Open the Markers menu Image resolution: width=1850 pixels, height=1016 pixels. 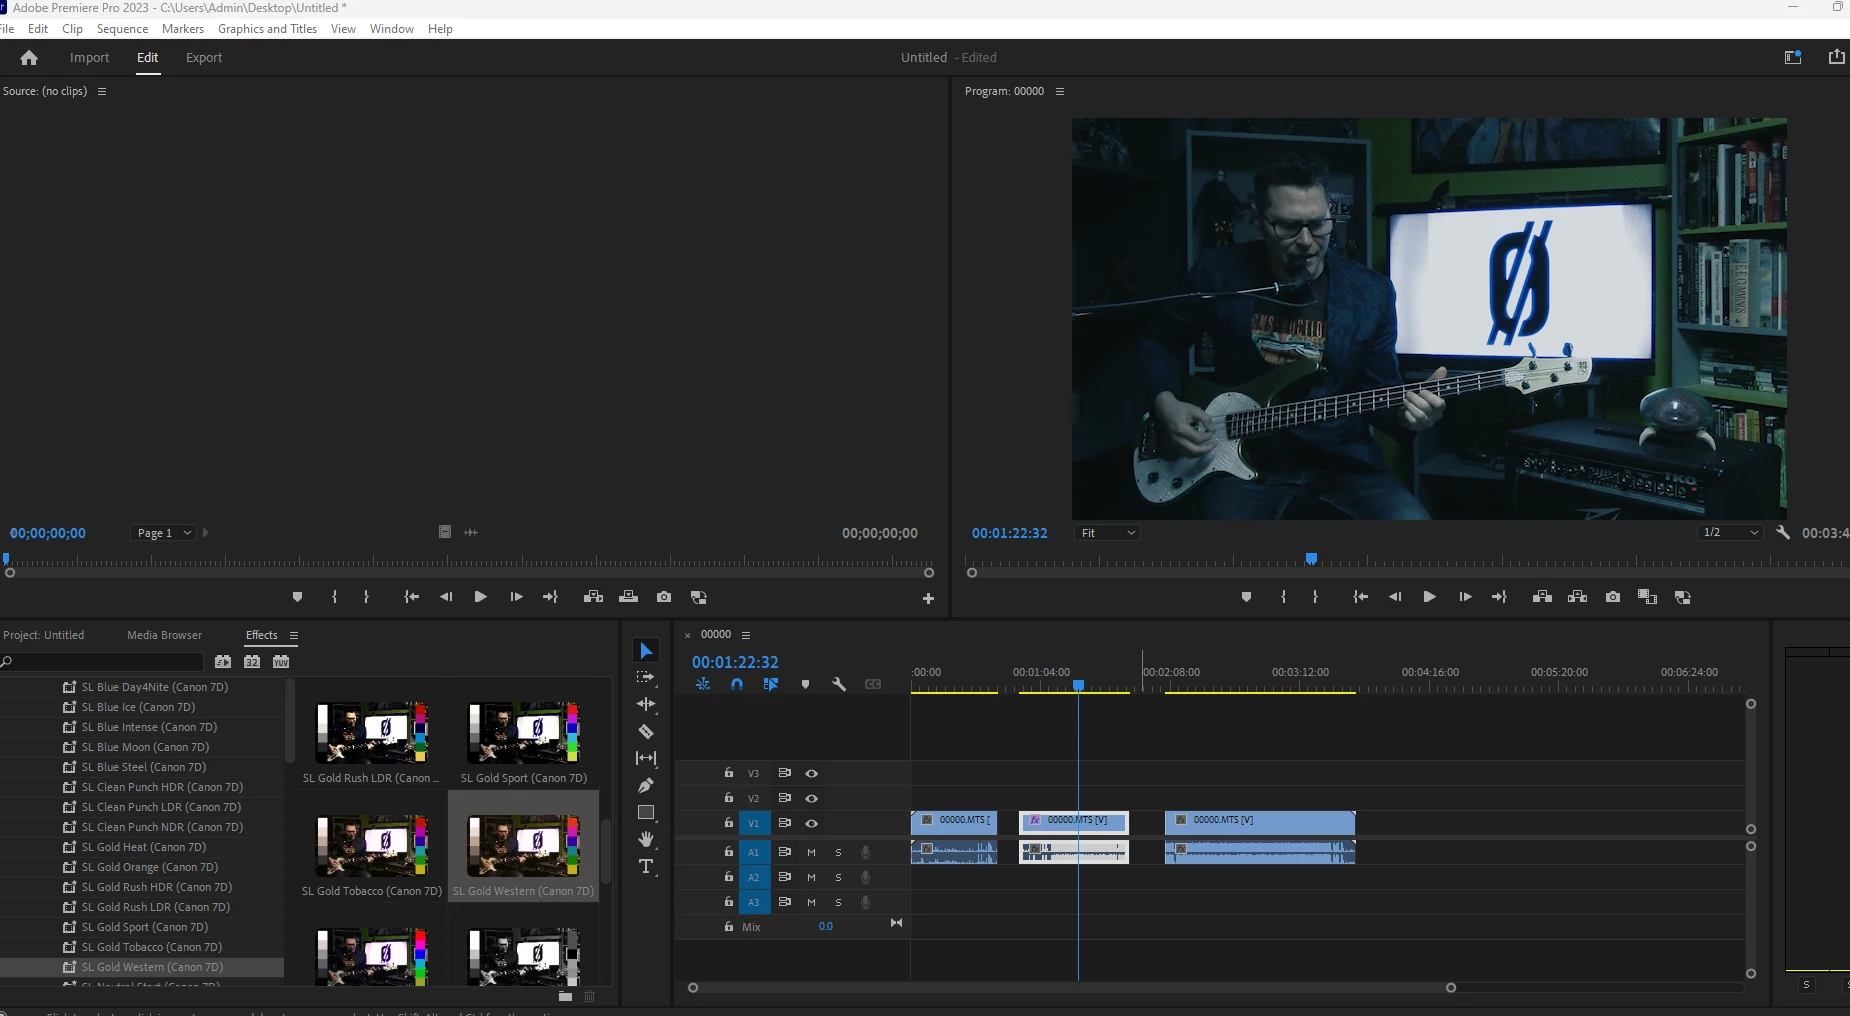(183, 29)
